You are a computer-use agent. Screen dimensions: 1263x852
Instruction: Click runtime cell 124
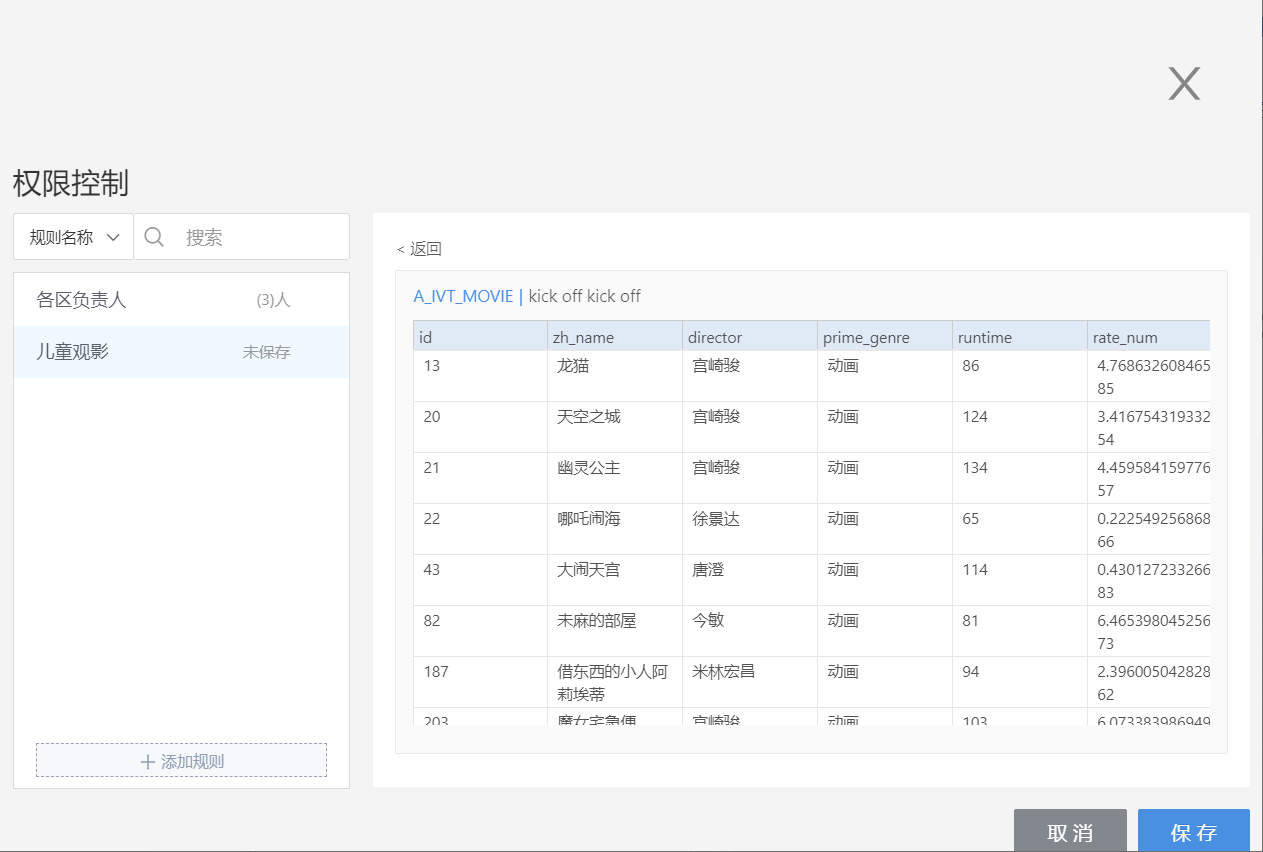click(1020, 428)
